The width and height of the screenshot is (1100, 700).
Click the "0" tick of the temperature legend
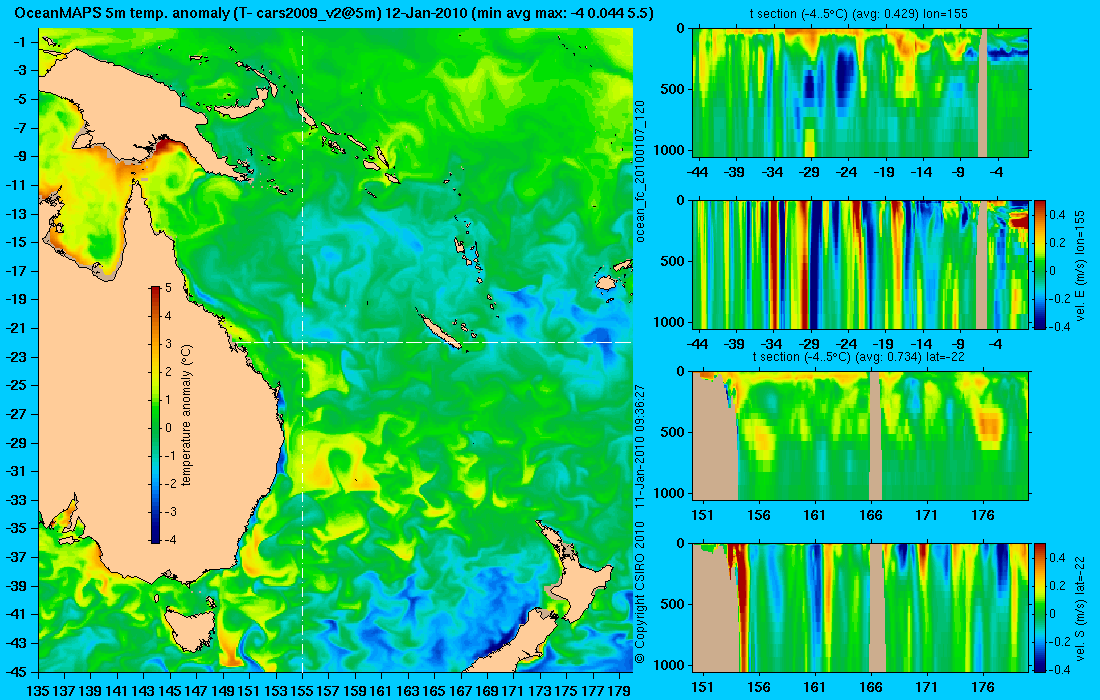168,427
